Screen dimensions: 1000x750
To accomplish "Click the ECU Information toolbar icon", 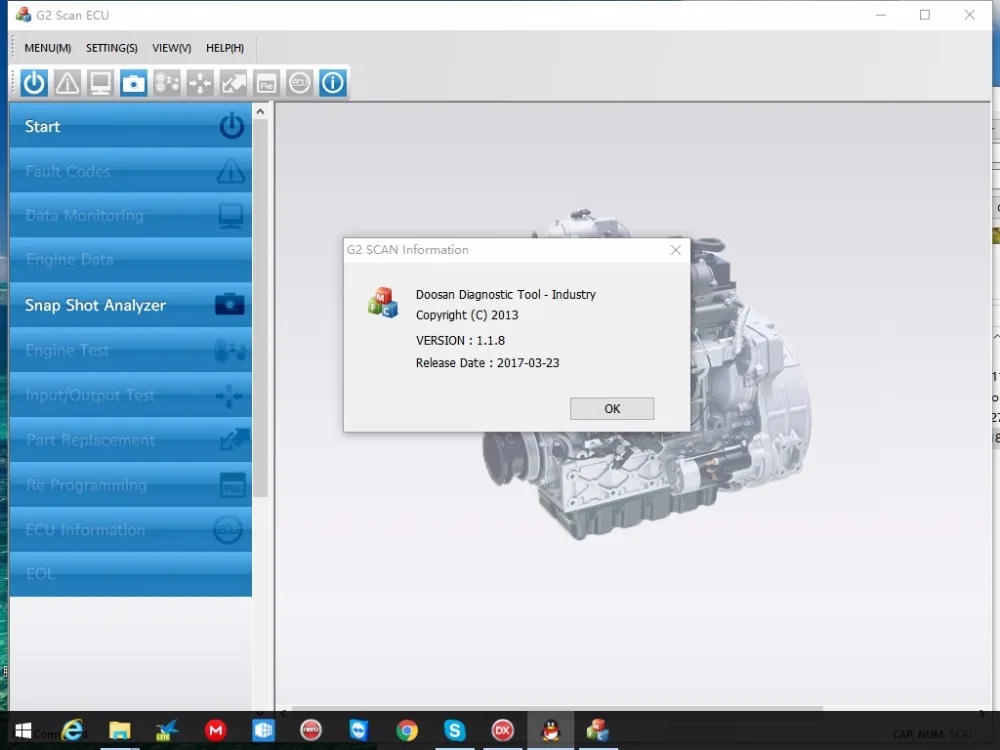I will (299, 83).
